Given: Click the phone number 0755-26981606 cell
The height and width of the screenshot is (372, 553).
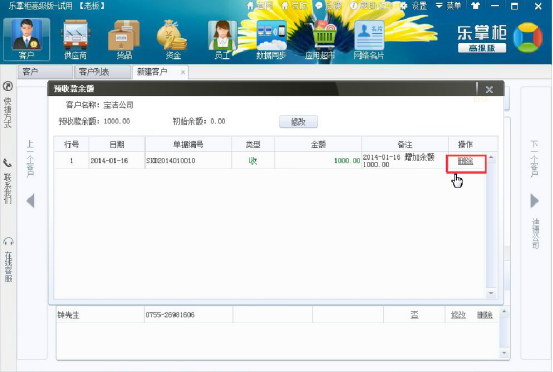Looking at the screenshot, I should coord(188,315).
